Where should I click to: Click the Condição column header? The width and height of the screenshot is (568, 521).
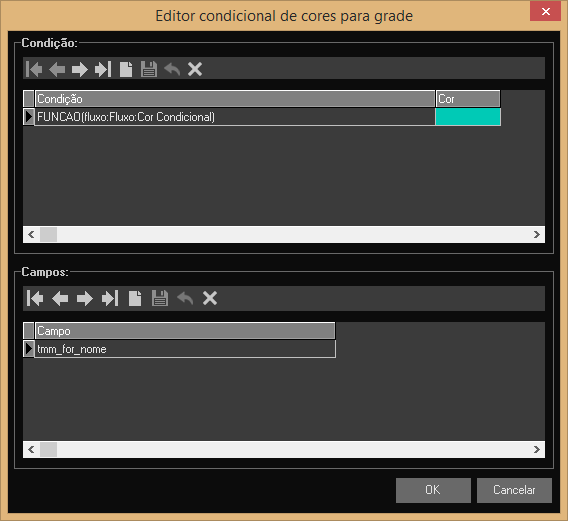235,99
